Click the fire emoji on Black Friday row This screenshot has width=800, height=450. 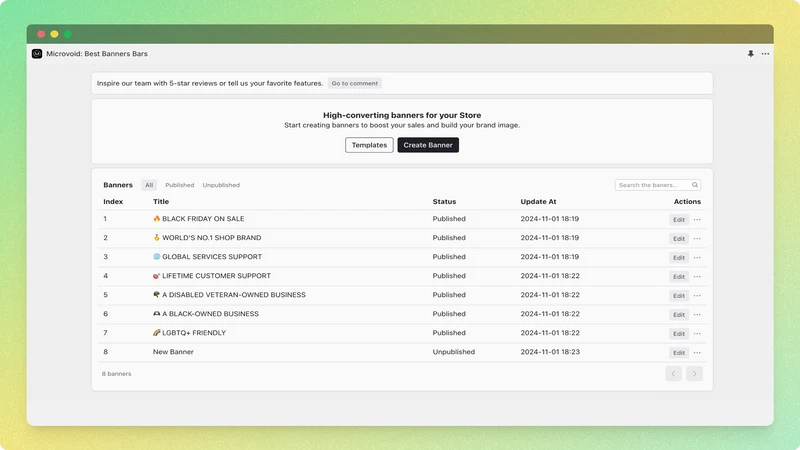[157, 218]
